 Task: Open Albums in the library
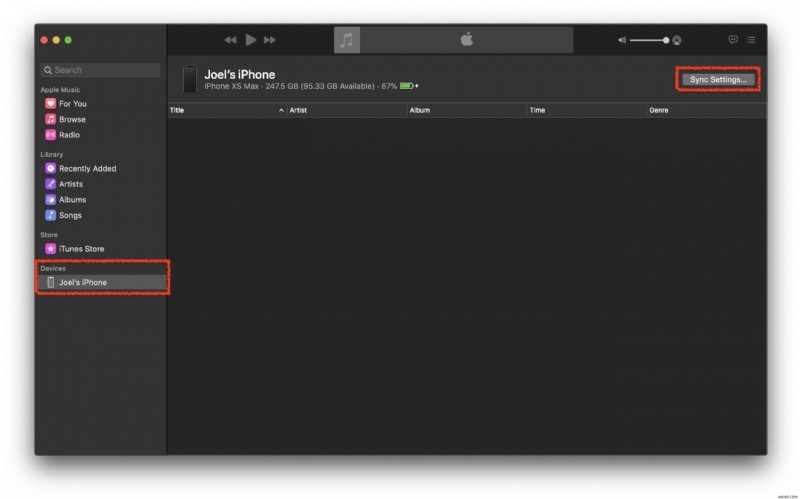[72, 200]
